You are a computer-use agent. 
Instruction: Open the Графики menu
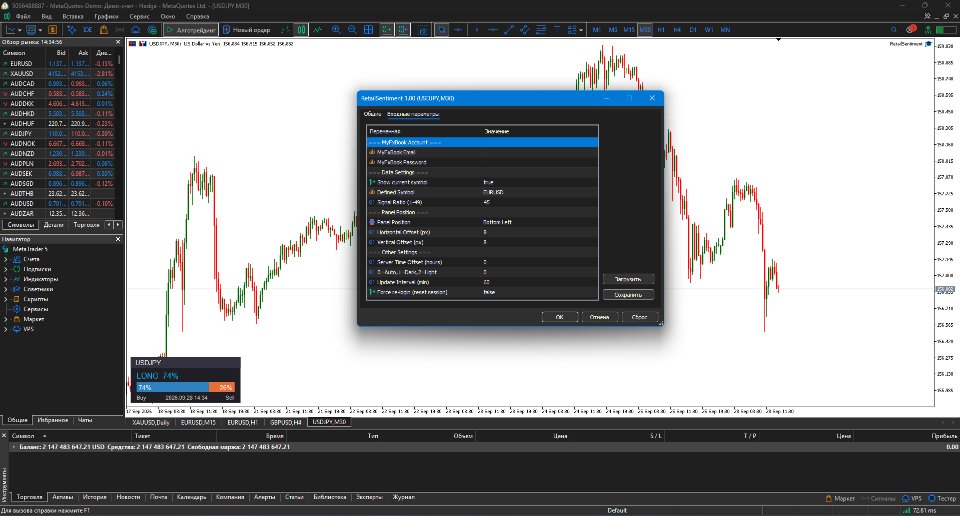(x=105, y=17)
